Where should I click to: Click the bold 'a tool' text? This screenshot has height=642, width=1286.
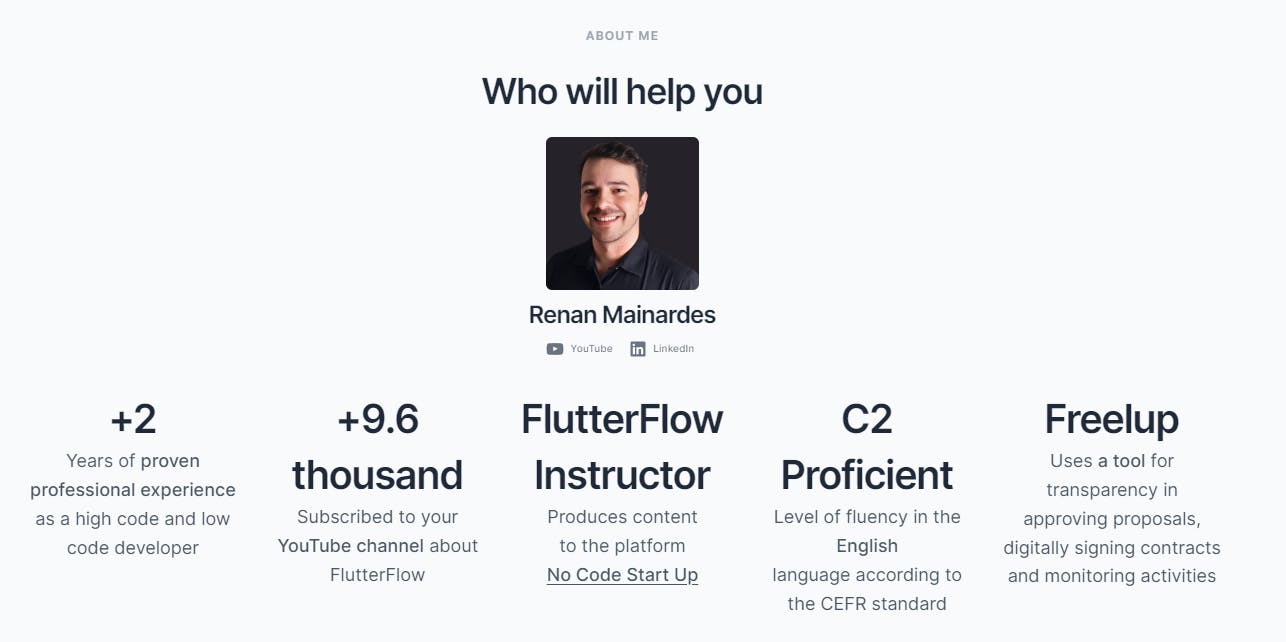coord(1121,461)
